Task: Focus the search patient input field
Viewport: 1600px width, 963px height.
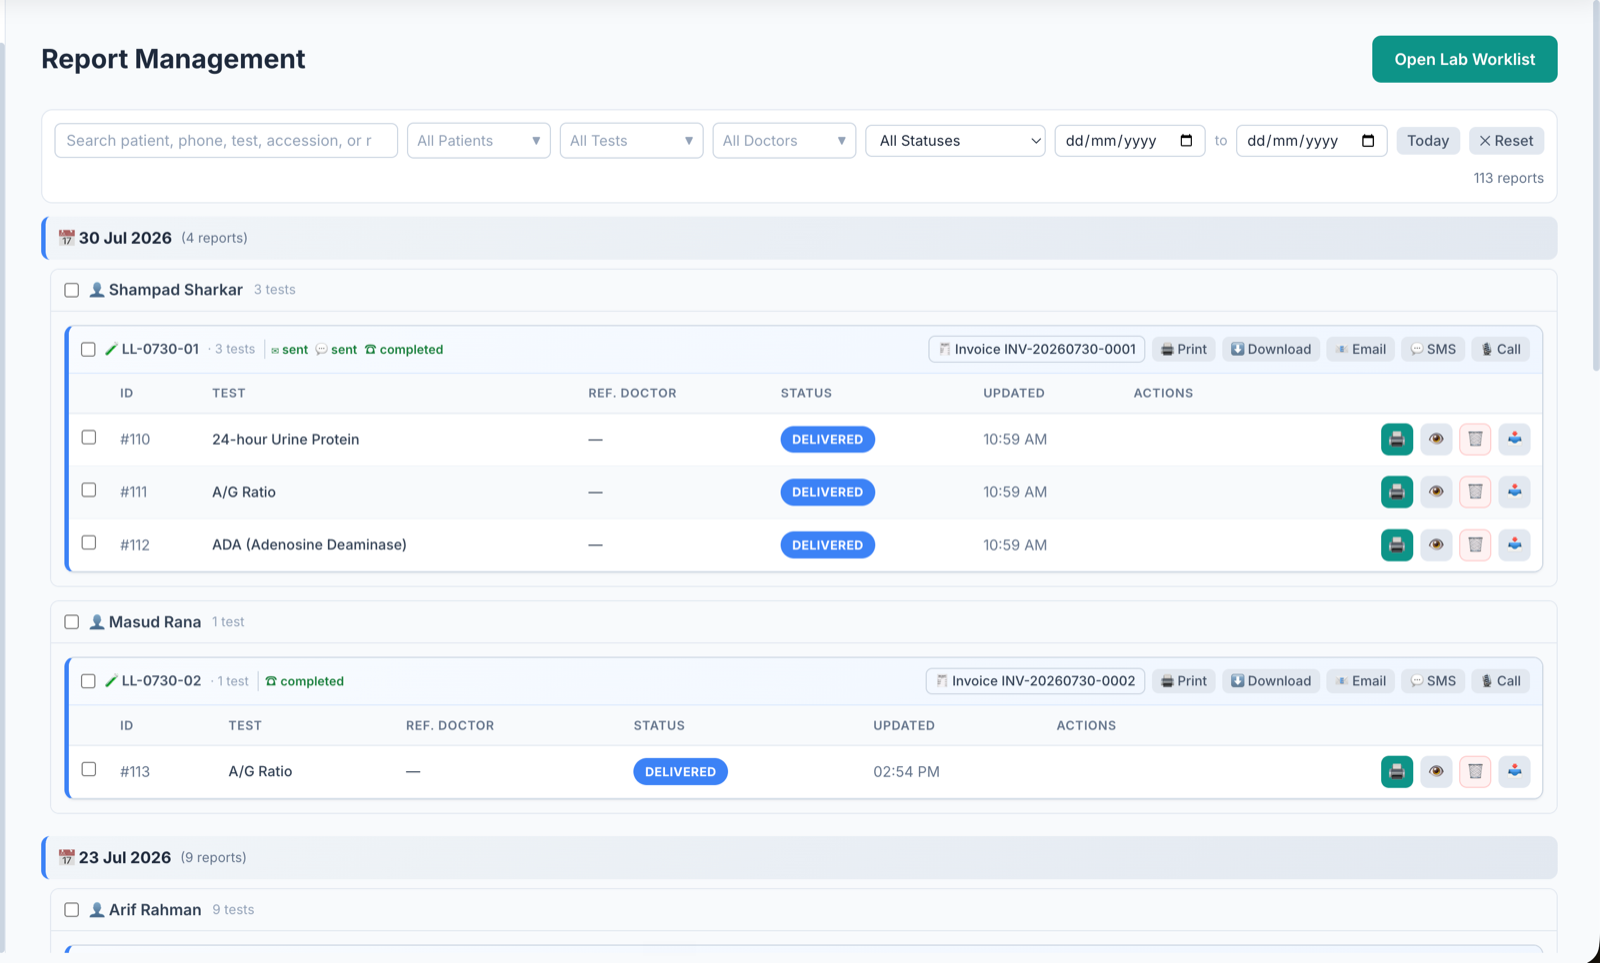Action: pyautogui.click(x=226, y=141)
